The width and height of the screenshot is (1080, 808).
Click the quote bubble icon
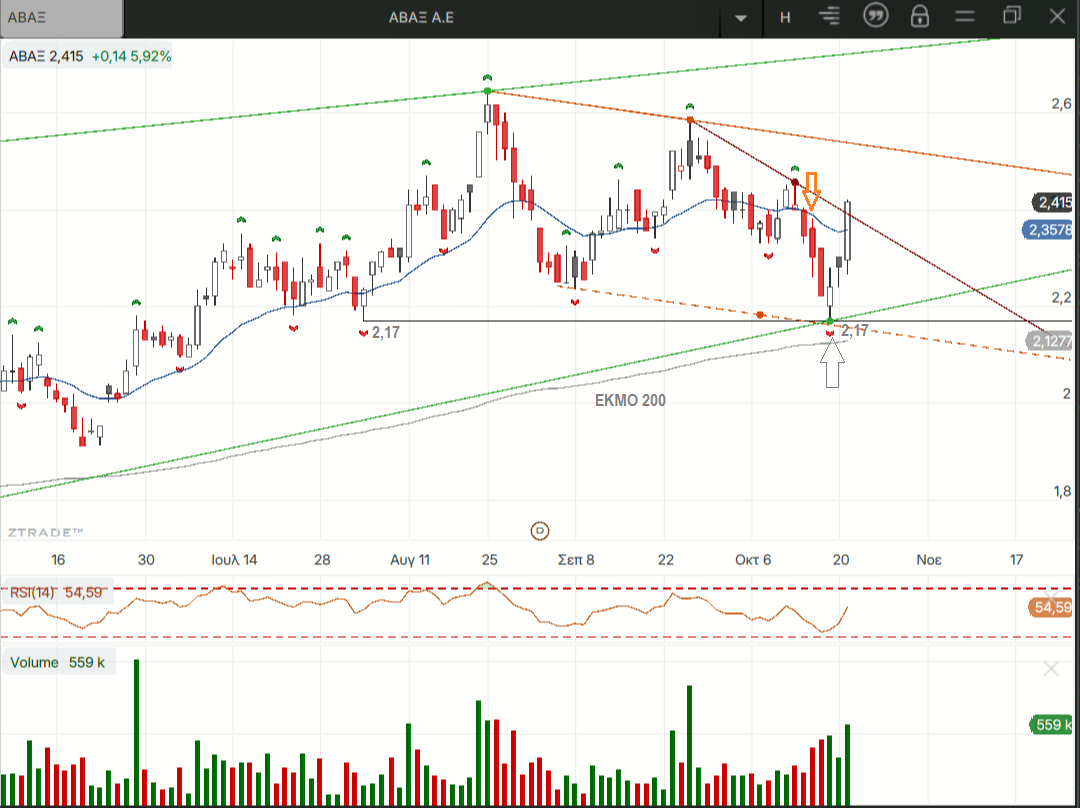pyautogui.click(x=875, y=17)
